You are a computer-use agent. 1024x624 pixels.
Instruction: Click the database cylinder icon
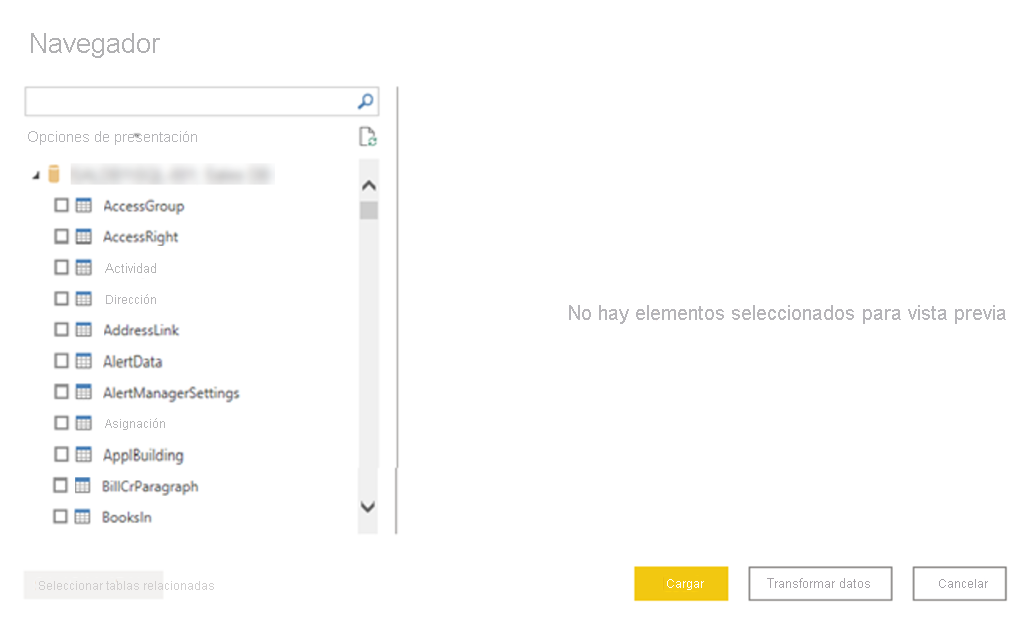(x=54, y=174)
